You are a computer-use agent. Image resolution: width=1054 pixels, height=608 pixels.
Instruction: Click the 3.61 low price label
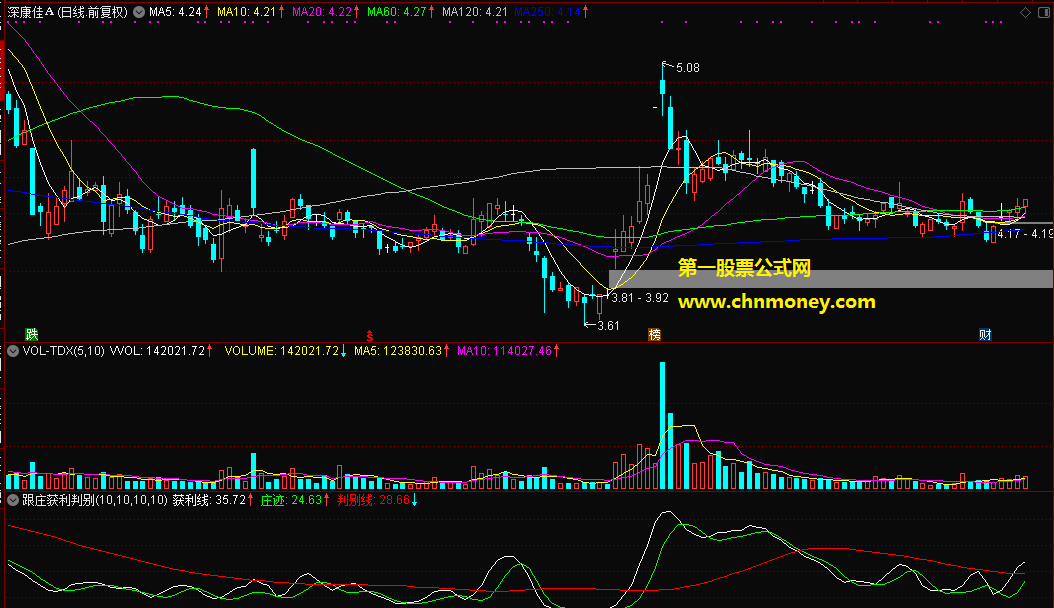(x=608, y=326)
